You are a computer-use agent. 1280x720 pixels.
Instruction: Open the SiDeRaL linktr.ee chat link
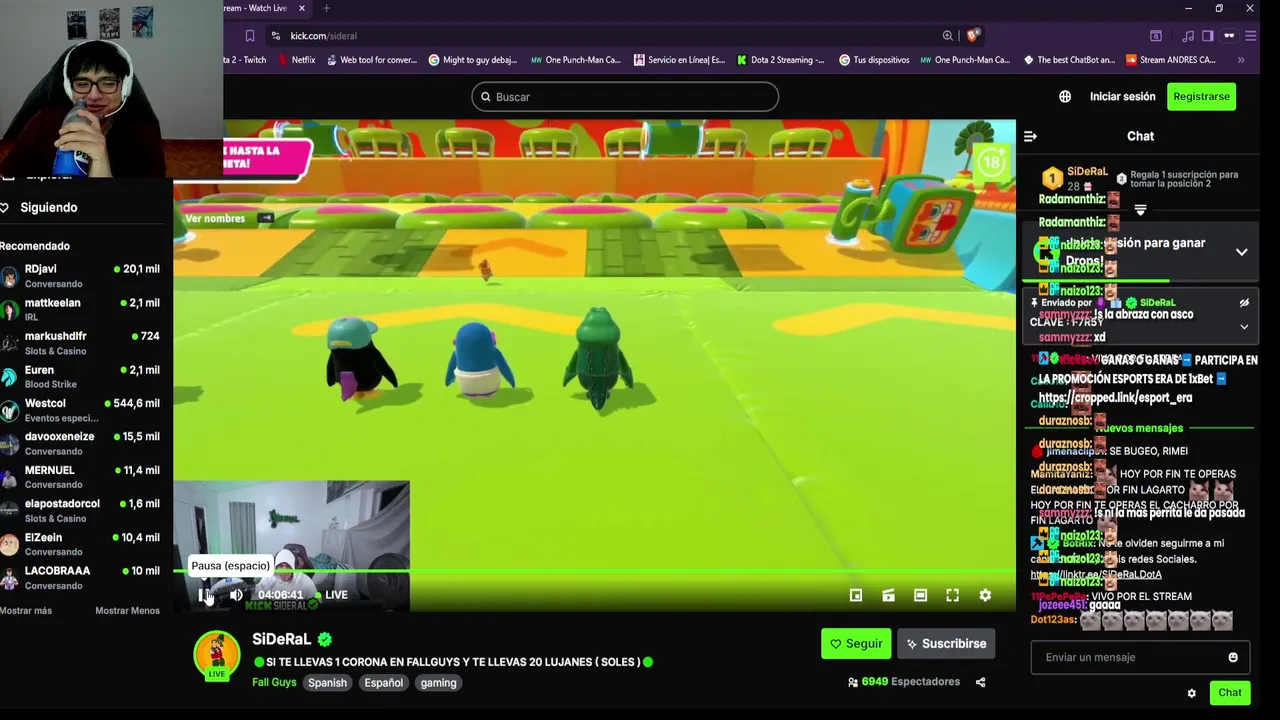click(x=1096, y=575)
